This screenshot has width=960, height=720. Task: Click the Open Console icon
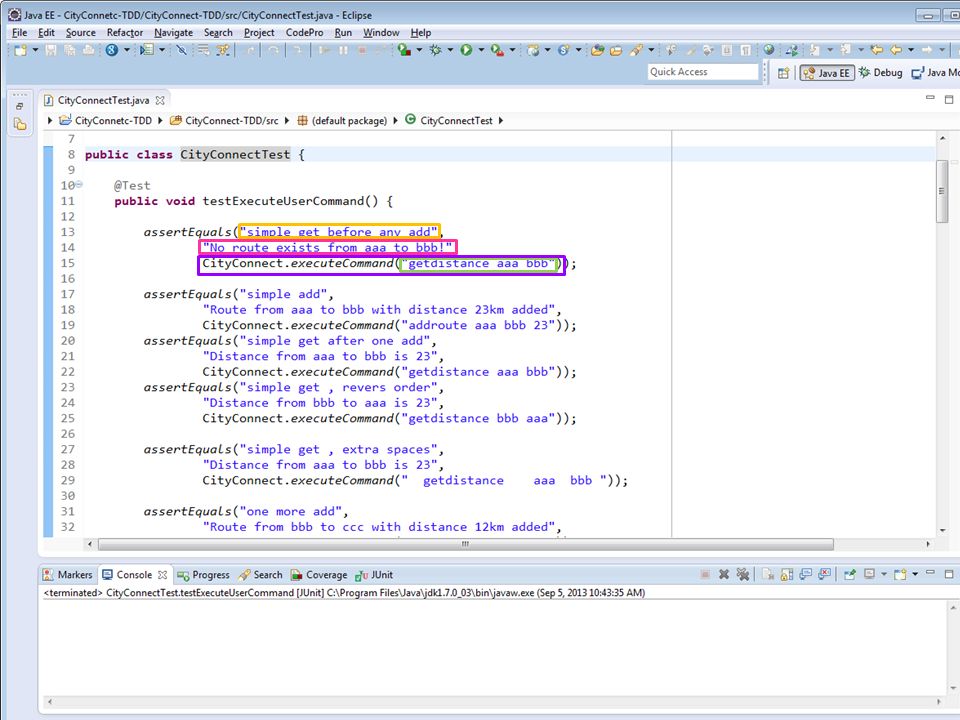900,574
